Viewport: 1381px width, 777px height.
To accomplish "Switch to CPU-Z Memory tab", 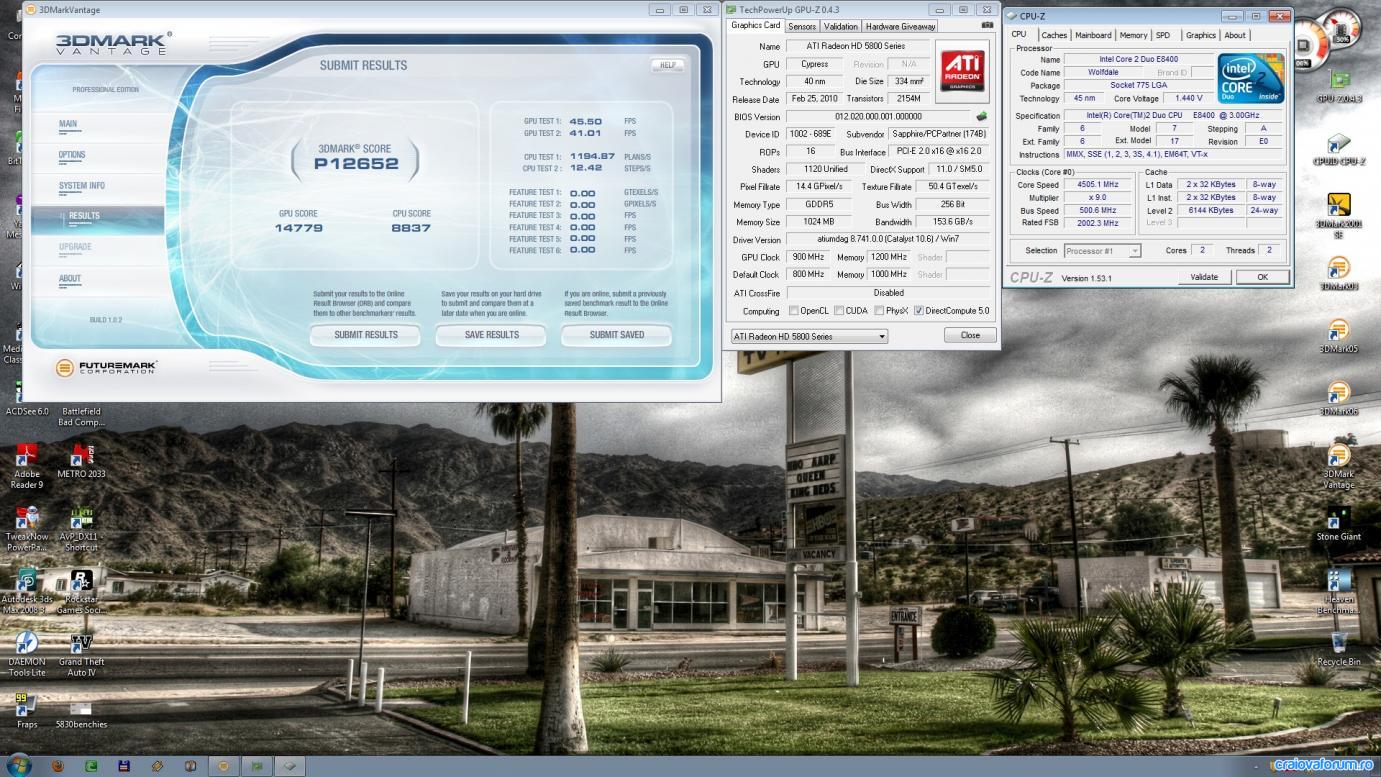I will [x=1133, y=35].
